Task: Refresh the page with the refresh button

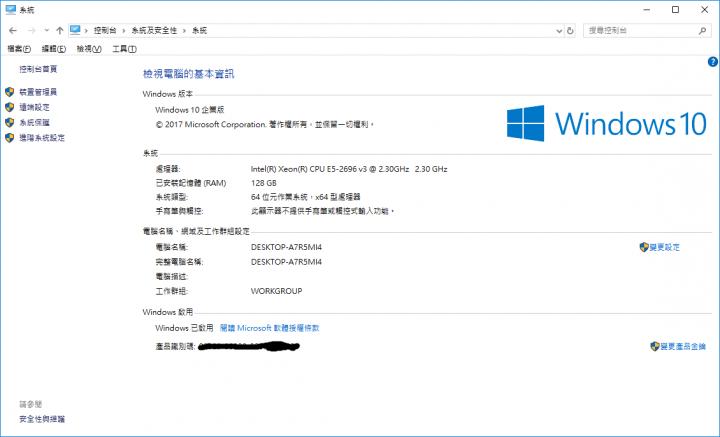Action: [570, 31]
